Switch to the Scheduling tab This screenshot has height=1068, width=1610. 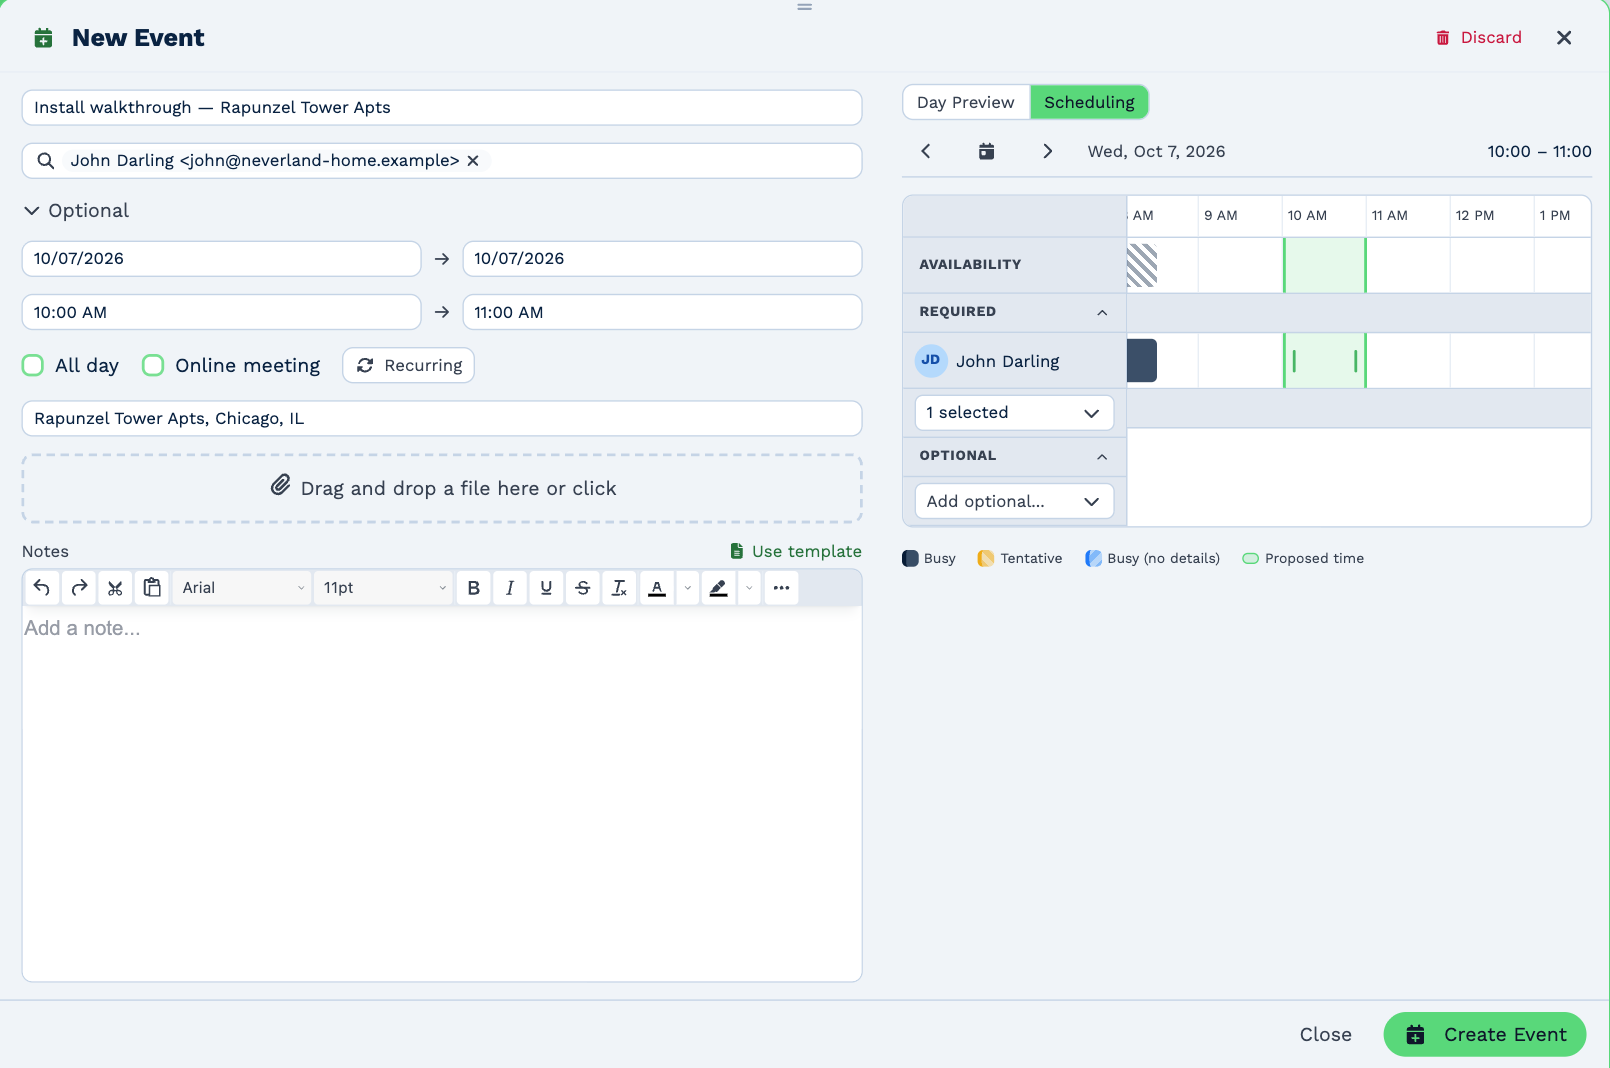tap(1089, 103)
